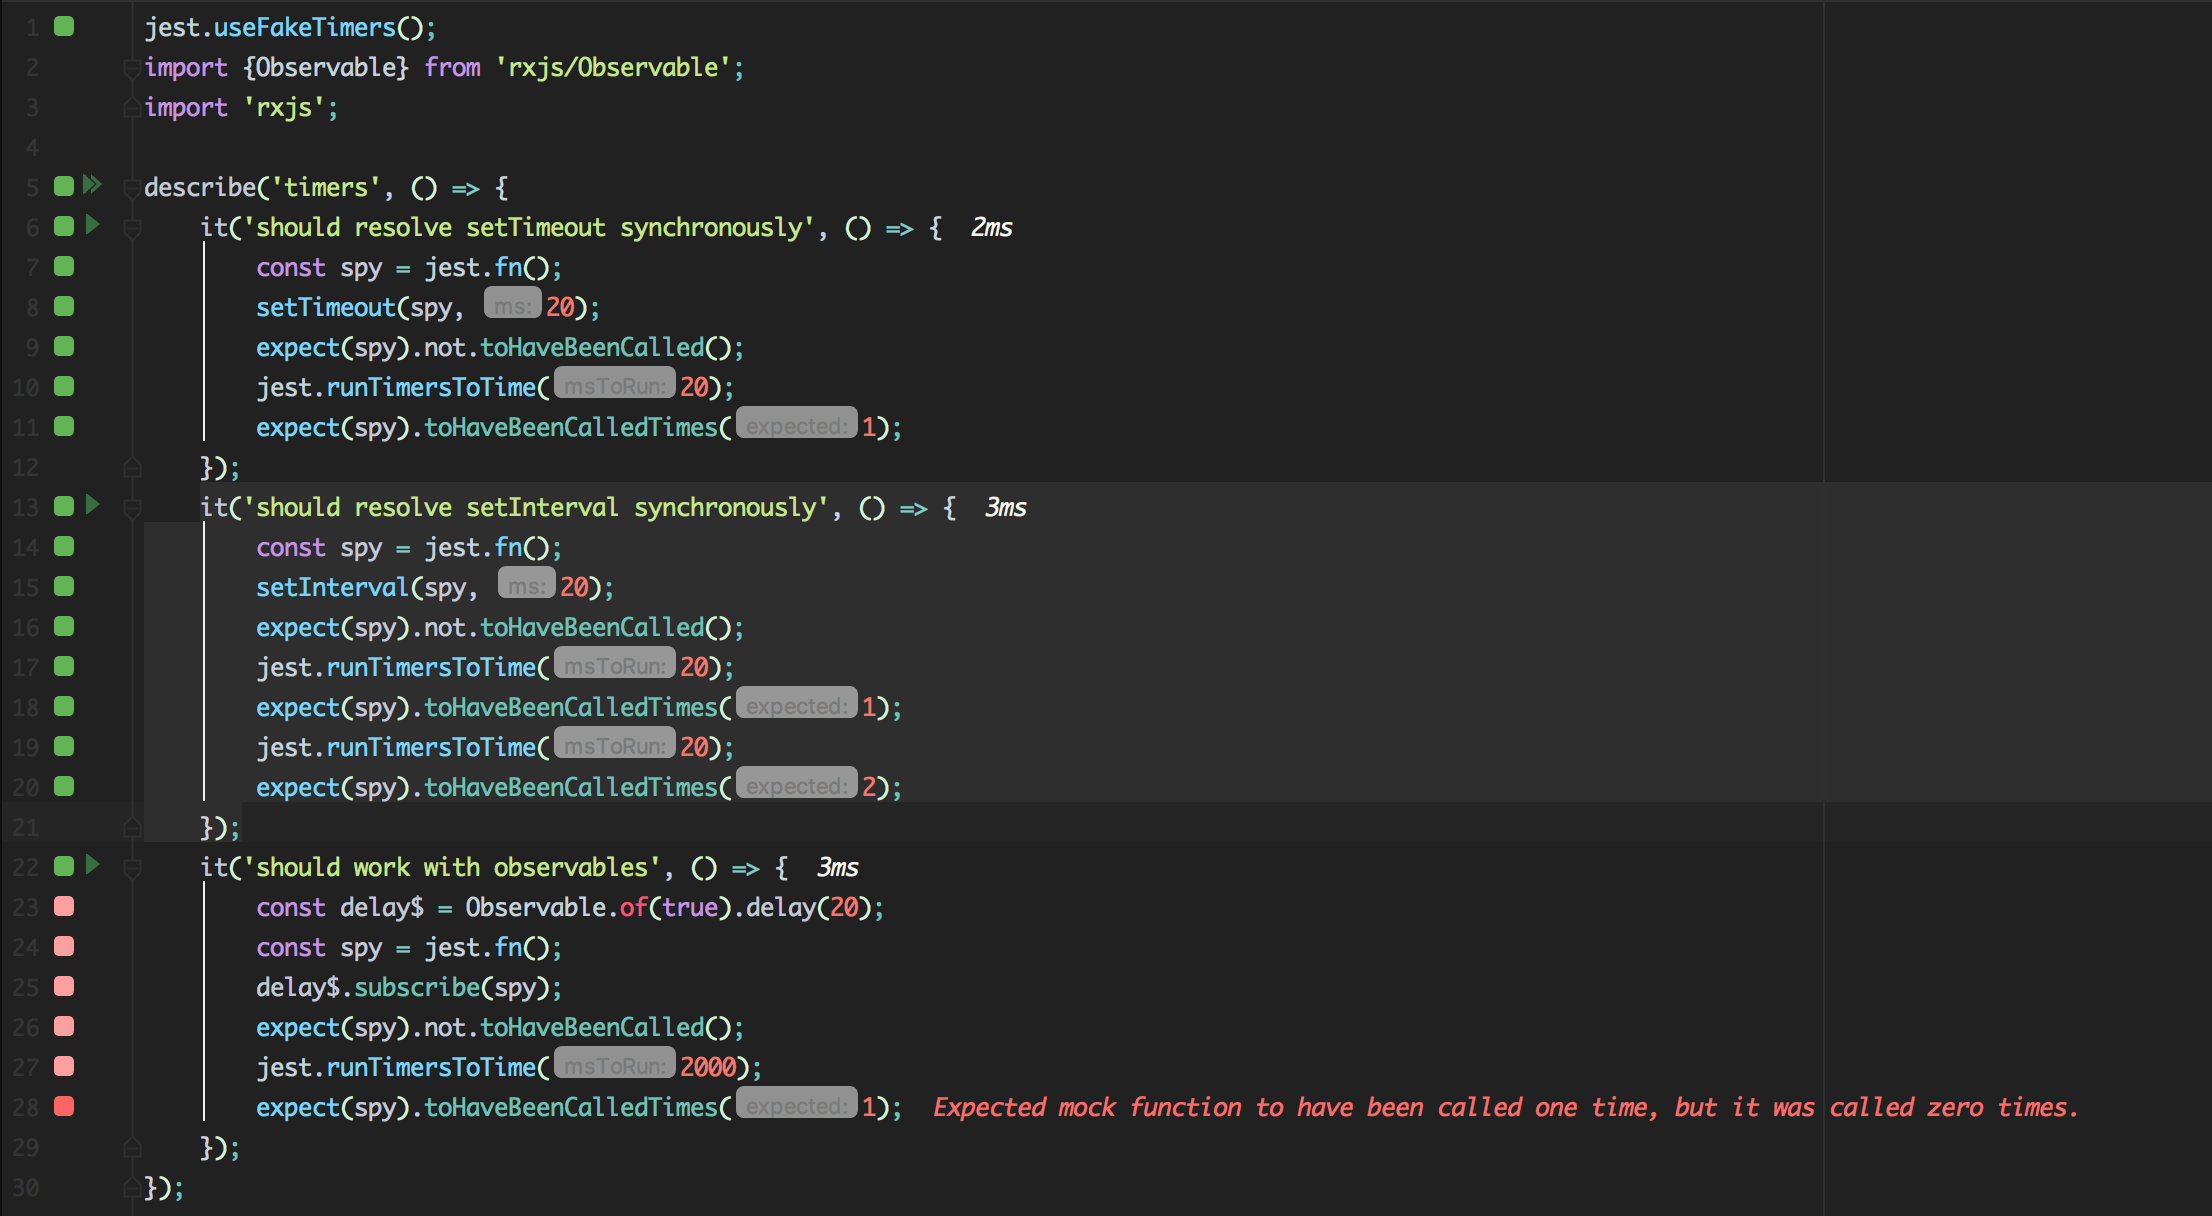Viewport: 2212px width, 1216px height.
Task: Click 'msToRun:' hint on line 27
Action: 615,1064
